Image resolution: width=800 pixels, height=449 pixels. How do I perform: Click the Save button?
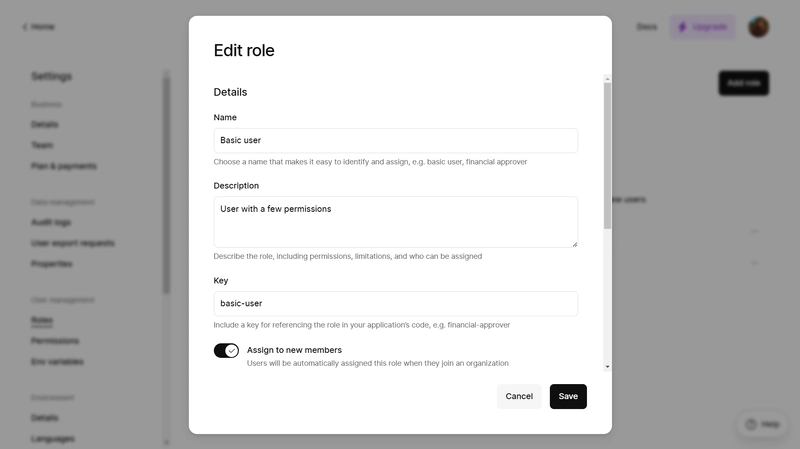pyautogui.click(x=568, y=396)
